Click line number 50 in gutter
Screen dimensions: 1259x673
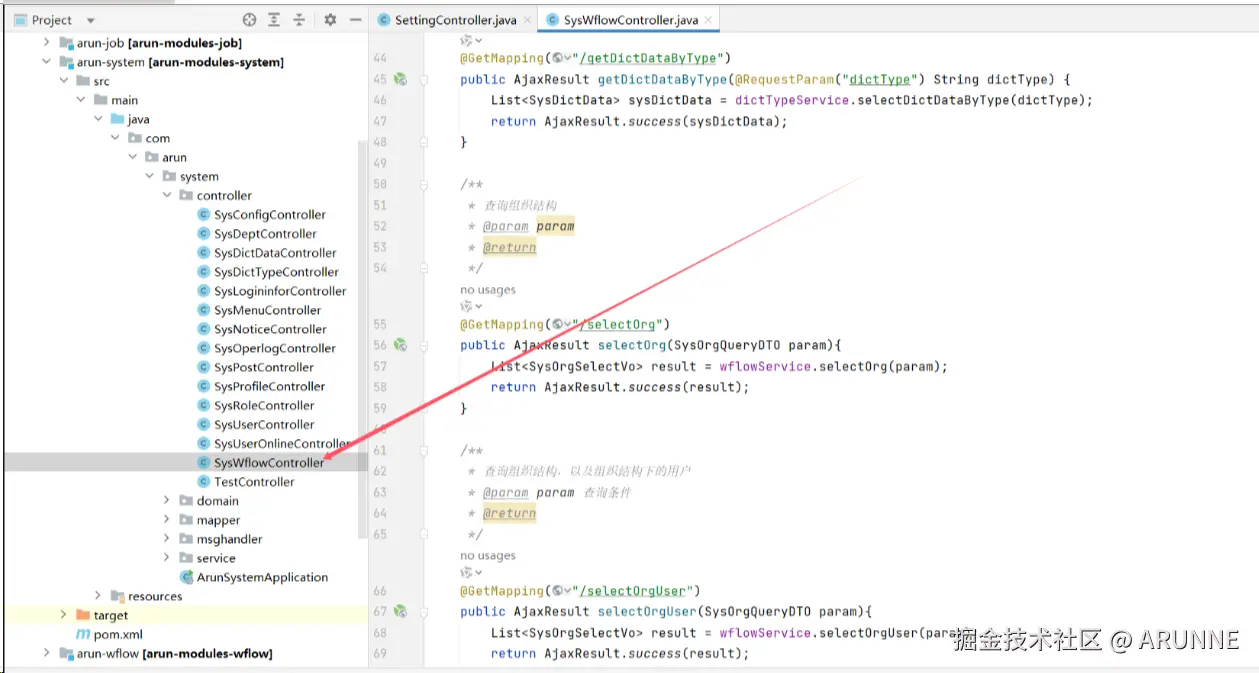(x=379, y=184)
